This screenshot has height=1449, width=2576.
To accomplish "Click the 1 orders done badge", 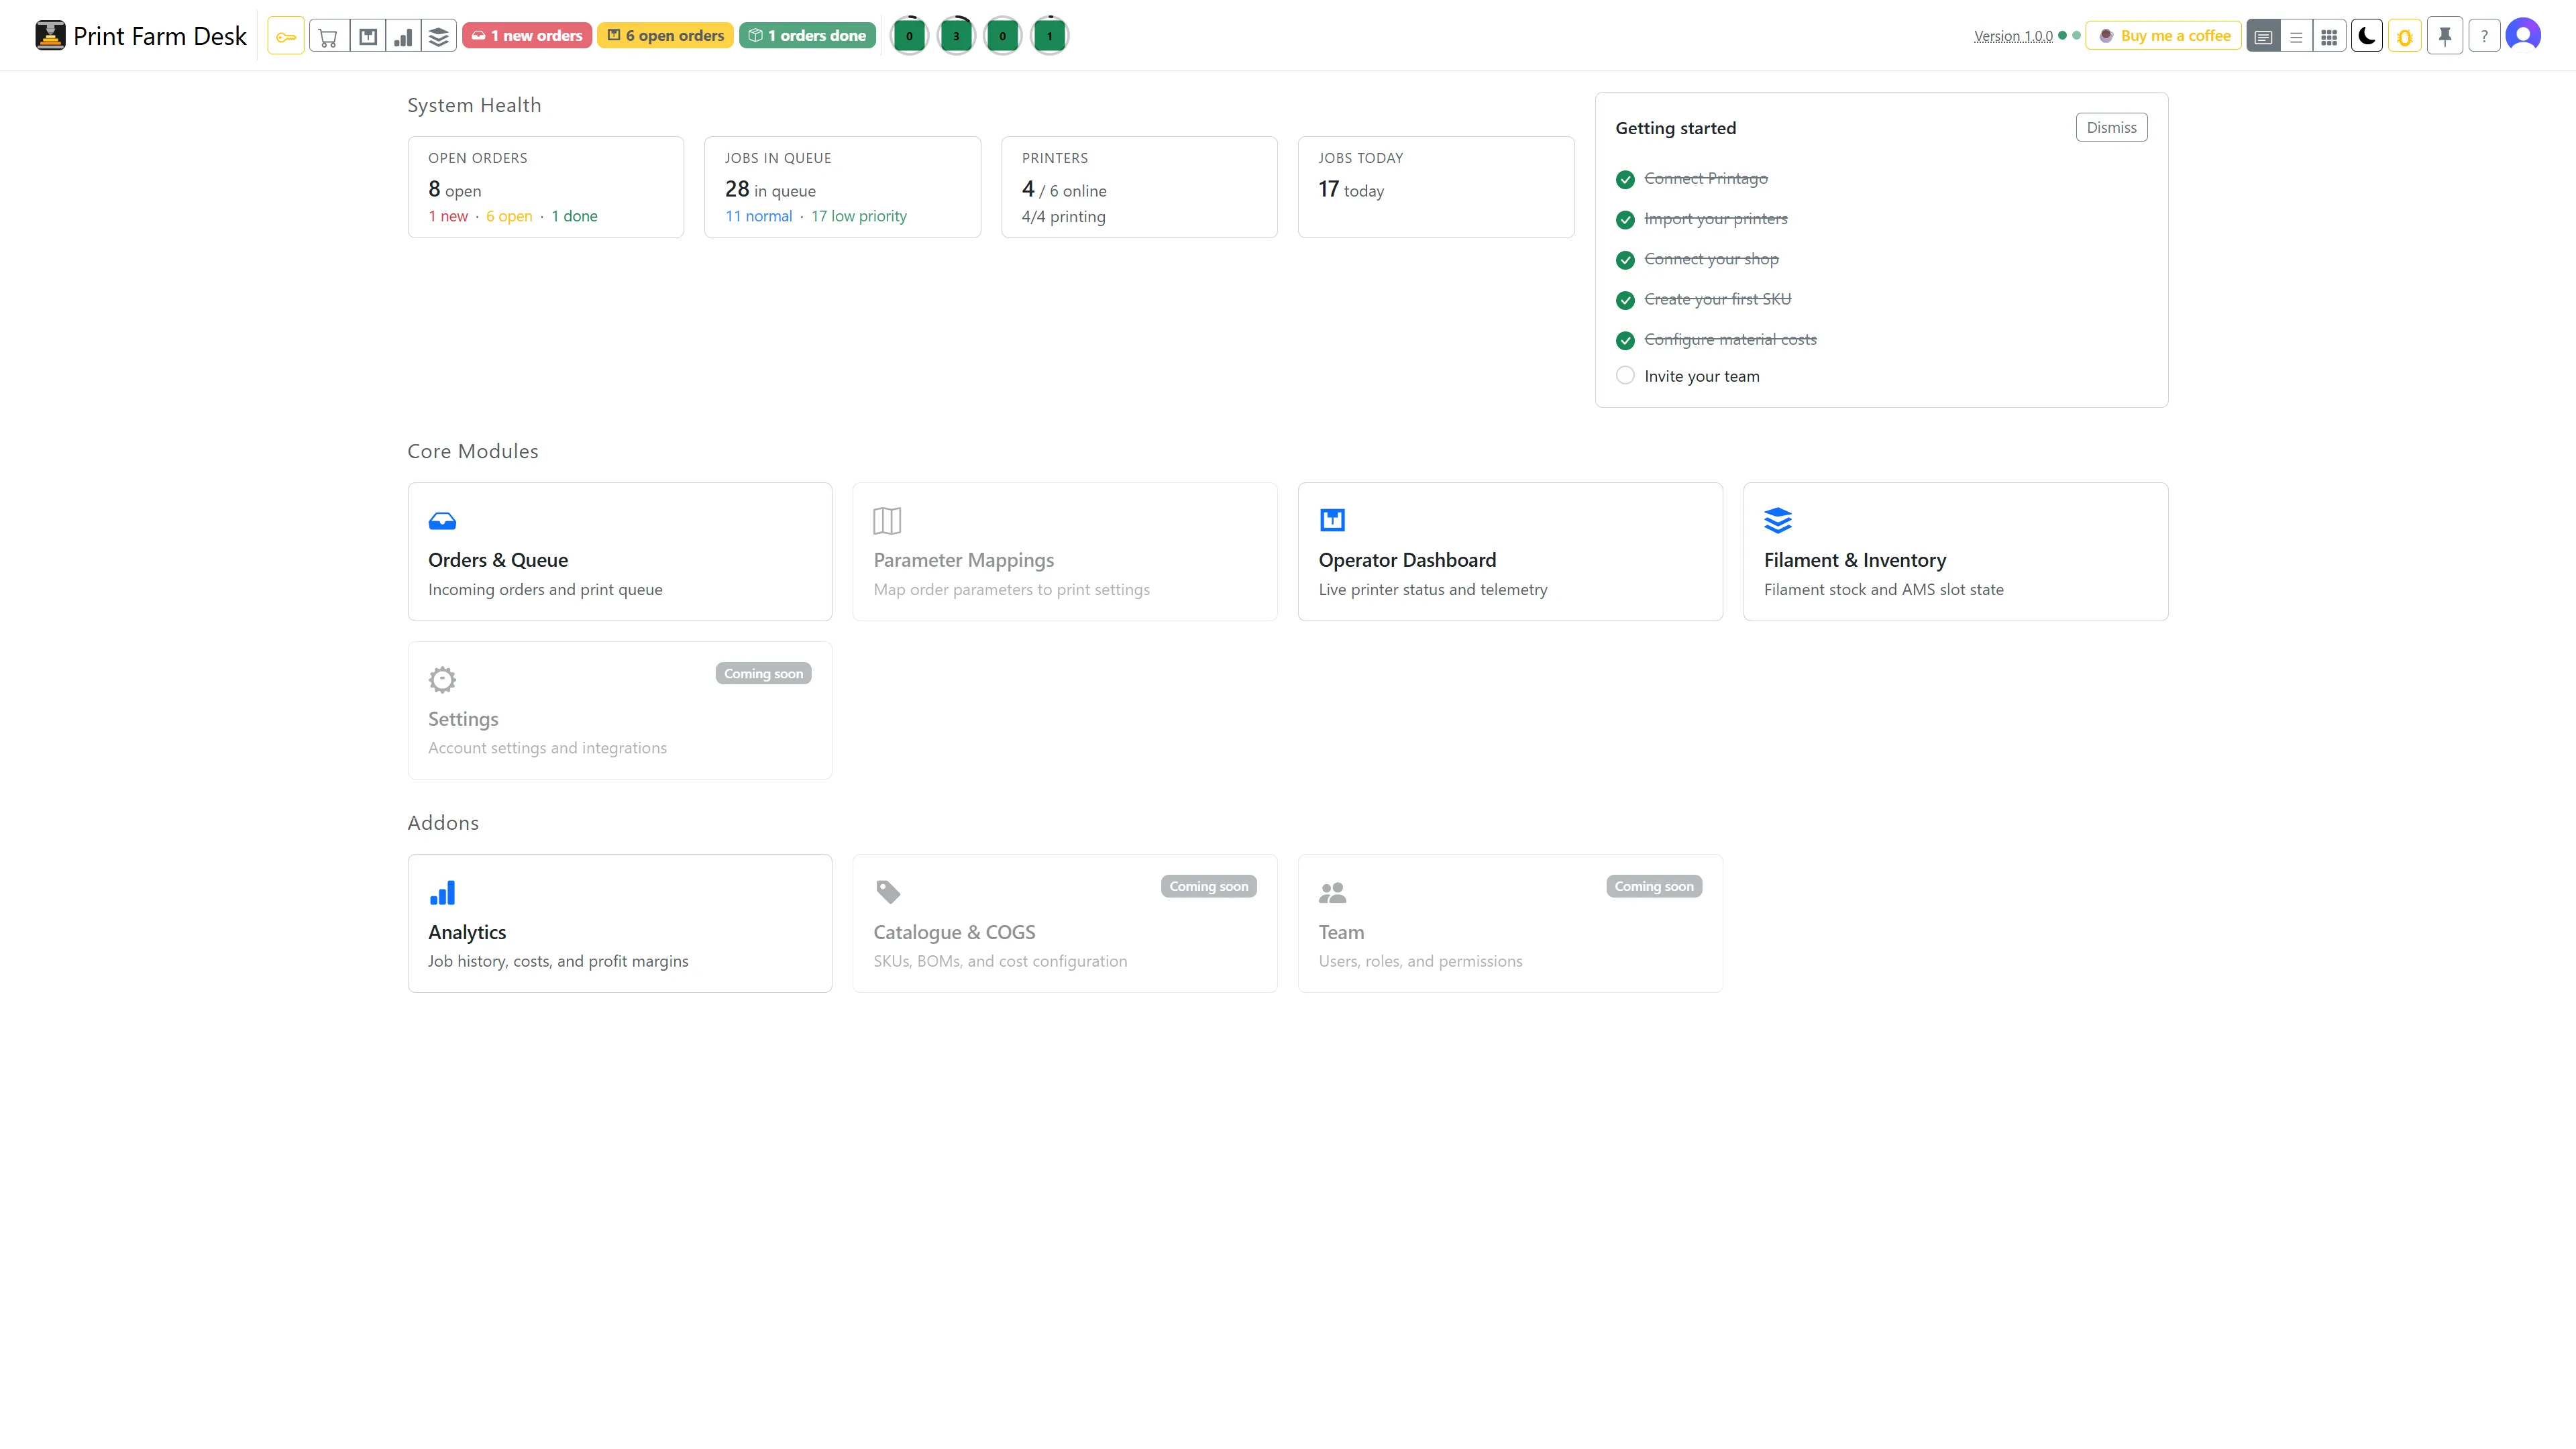I will [x=808, y=36].
